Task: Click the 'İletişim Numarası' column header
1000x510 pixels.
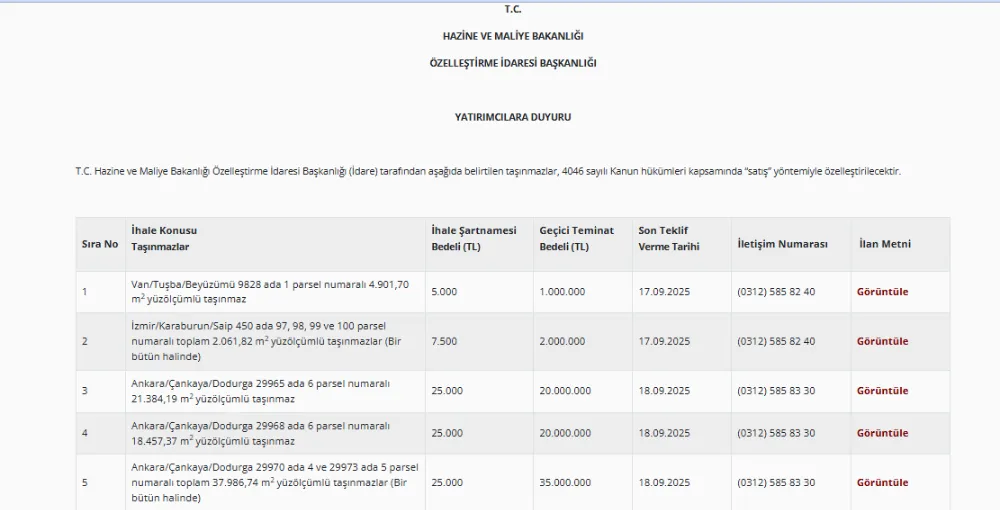Action: [783, 244]
